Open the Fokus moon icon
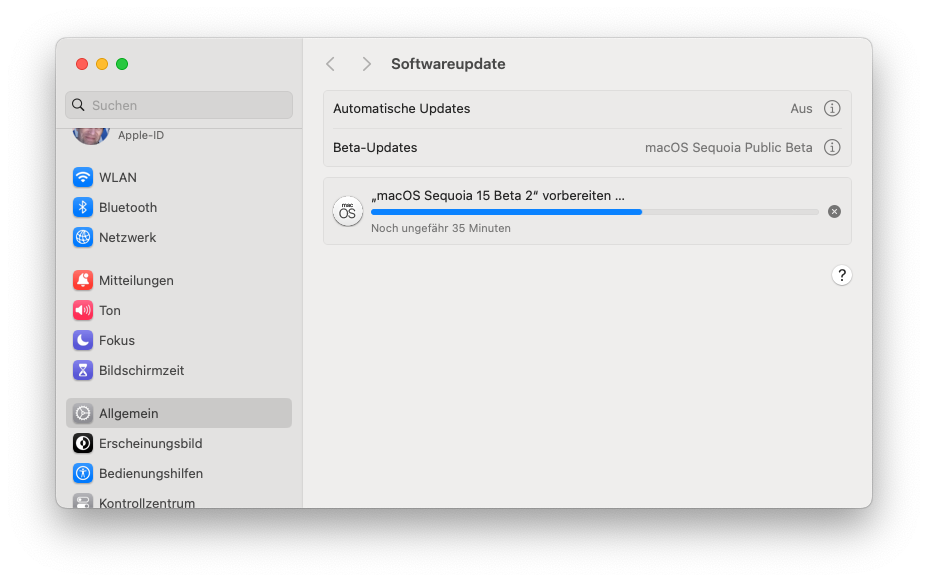The width and height of the screenshot is (928, 582). tap(83, 340)
